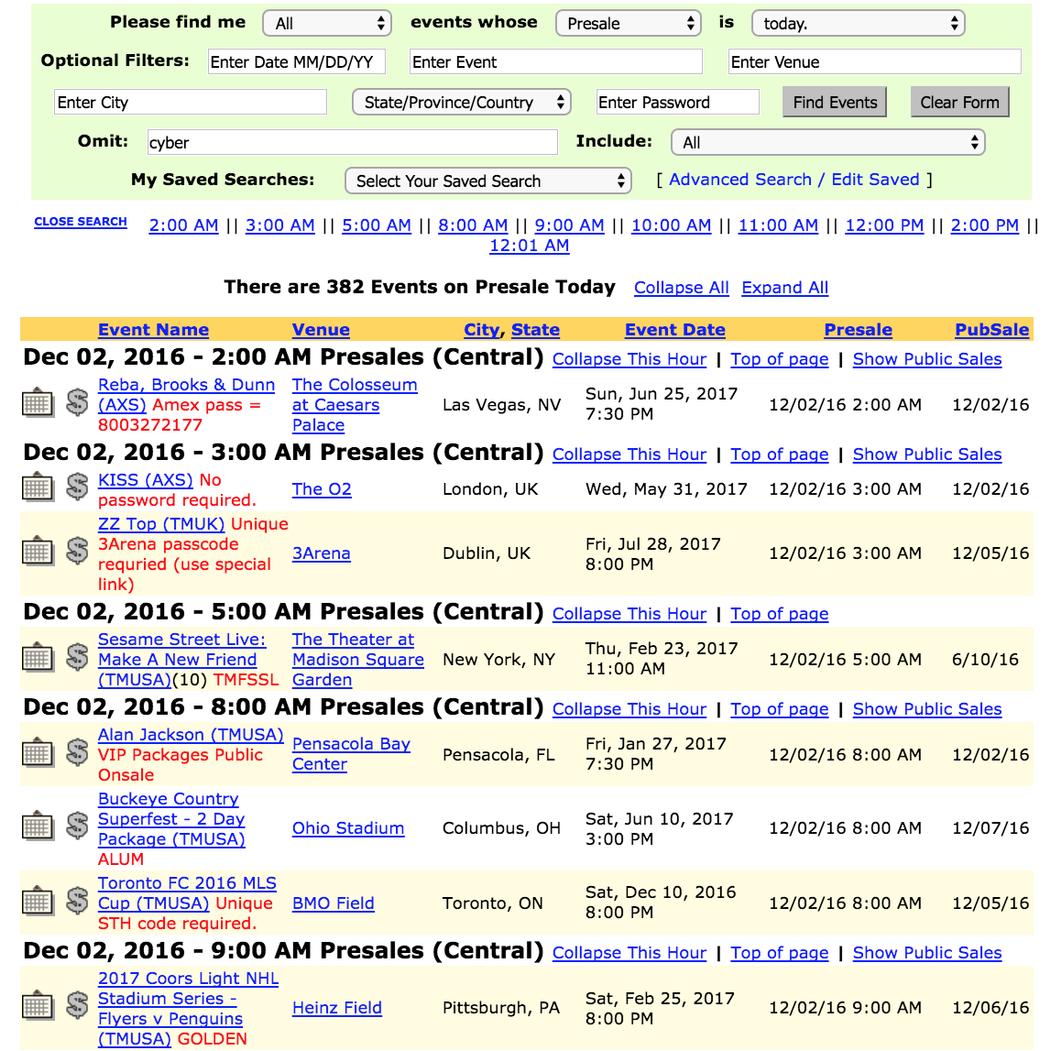Open KISS (AXS) event link
This screenshot has height=1051, width=1050.
coord(145,480)
